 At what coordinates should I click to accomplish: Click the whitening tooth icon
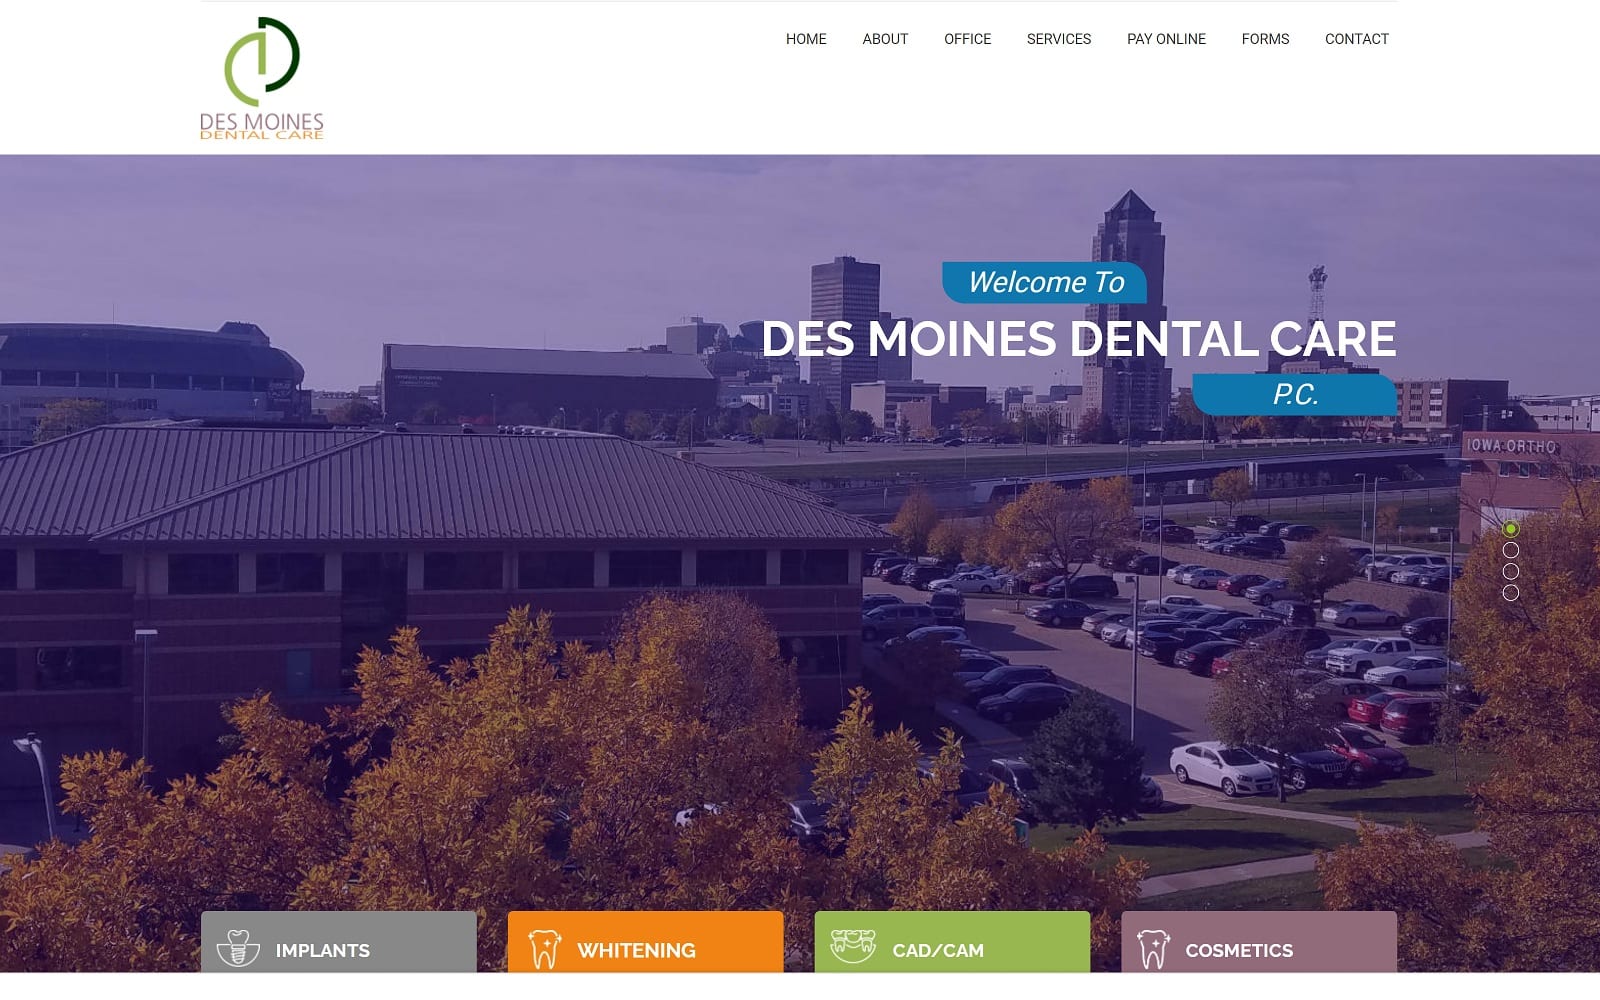coord(544,949)
